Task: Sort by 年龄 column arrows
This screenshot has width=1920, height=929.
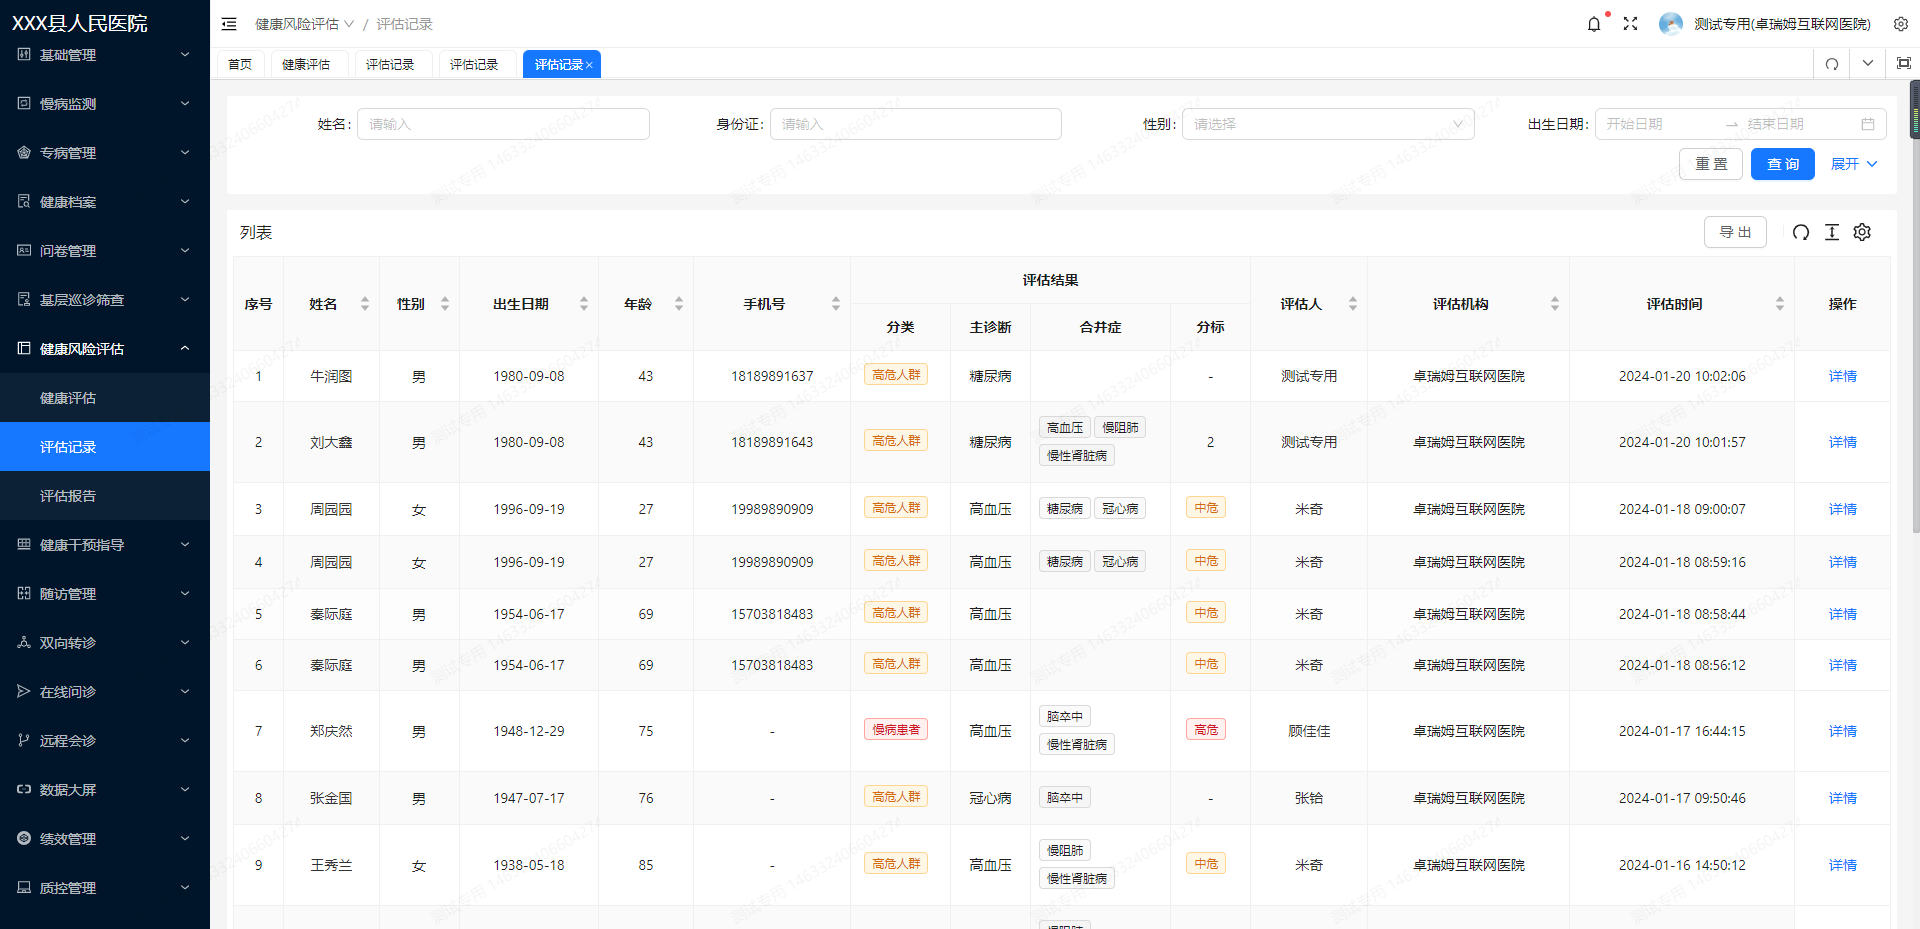Action: (x=679, y=304)
